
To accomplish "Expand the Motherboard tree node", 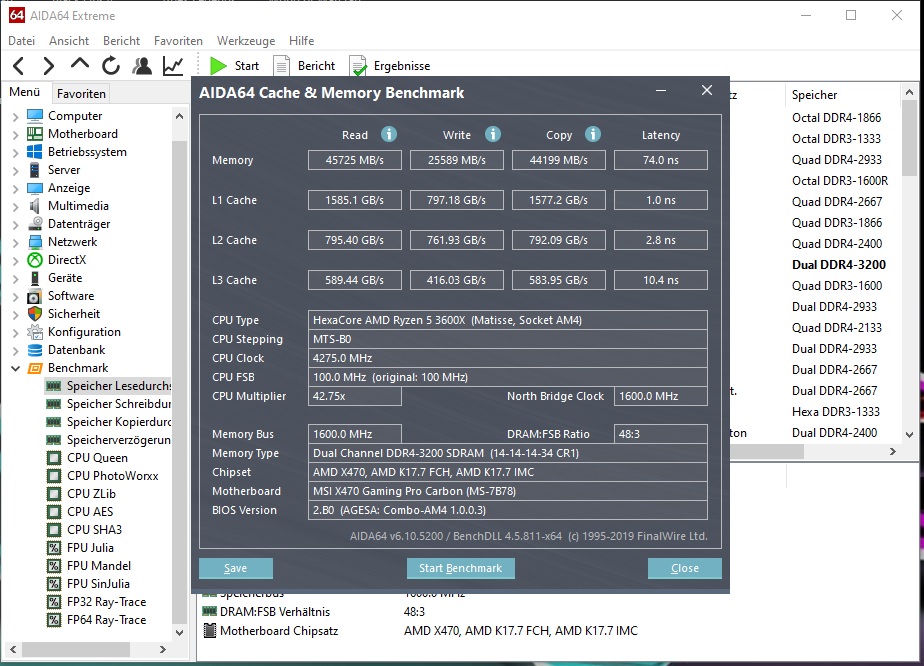I will point(15,134).
